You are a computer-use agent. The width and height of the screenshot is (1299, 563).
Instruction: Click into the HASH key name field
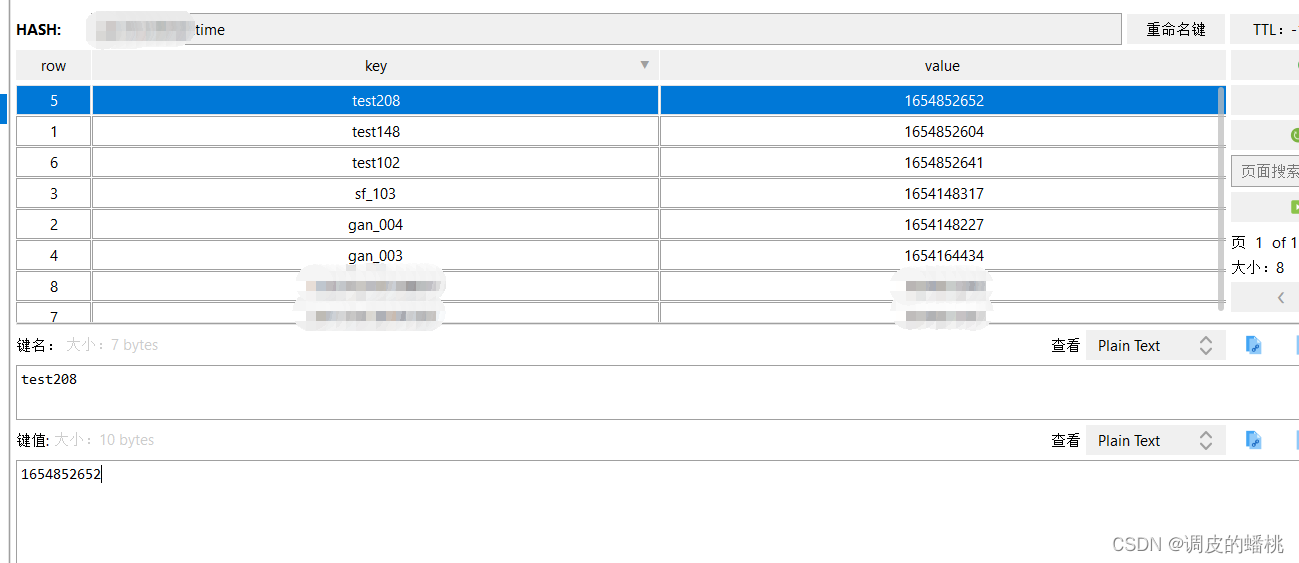click(x=650, y=30)
